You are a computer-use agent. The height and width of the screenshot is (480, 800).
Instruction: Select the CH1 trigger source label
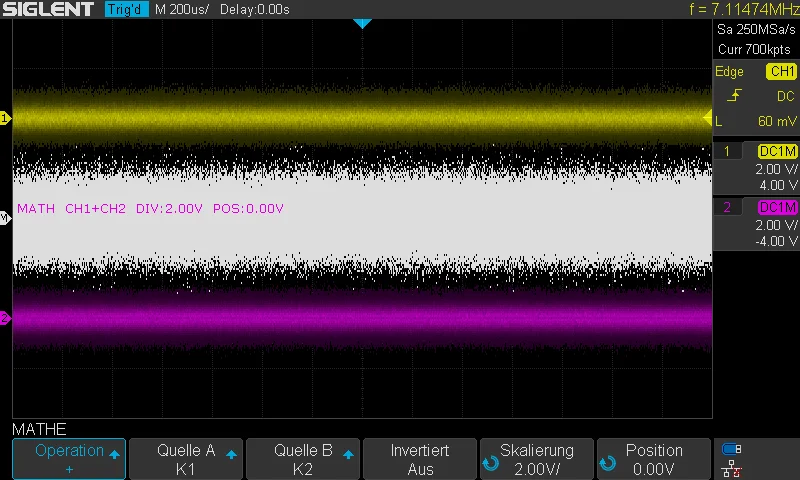780,71
